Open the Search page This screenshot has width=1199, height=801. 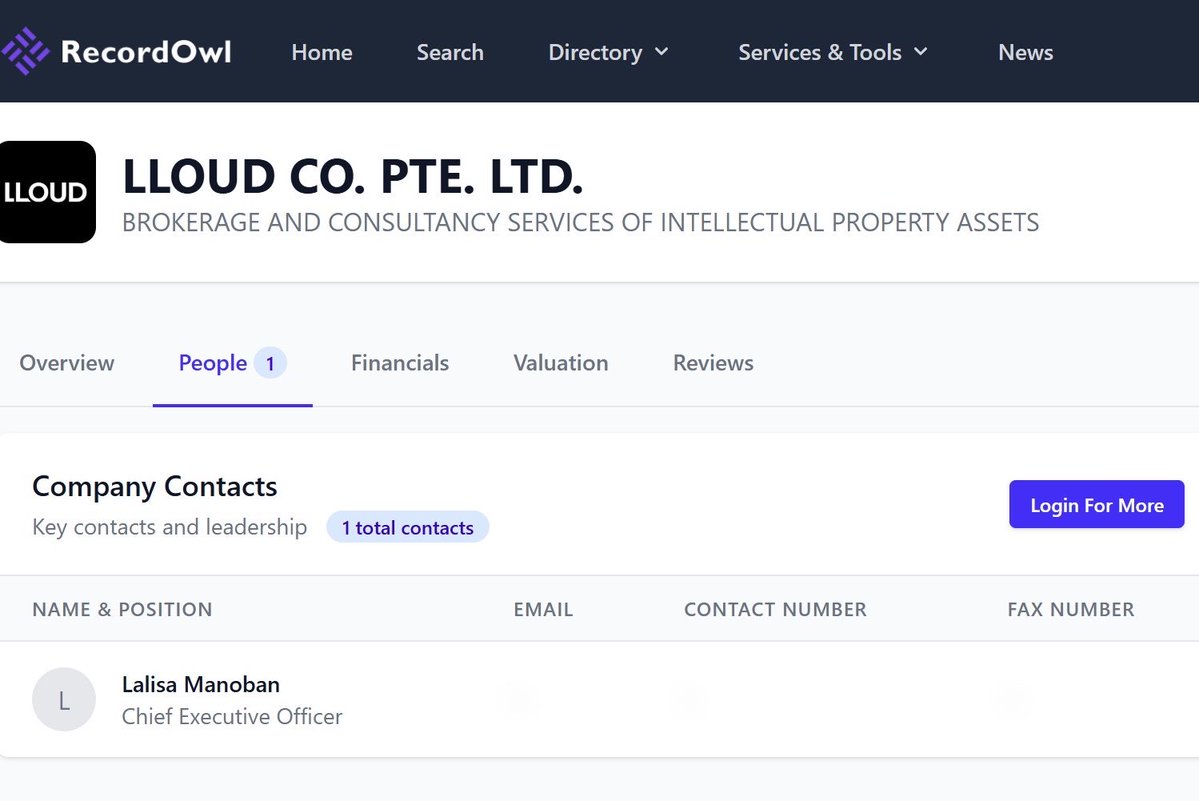click(450, 52)
